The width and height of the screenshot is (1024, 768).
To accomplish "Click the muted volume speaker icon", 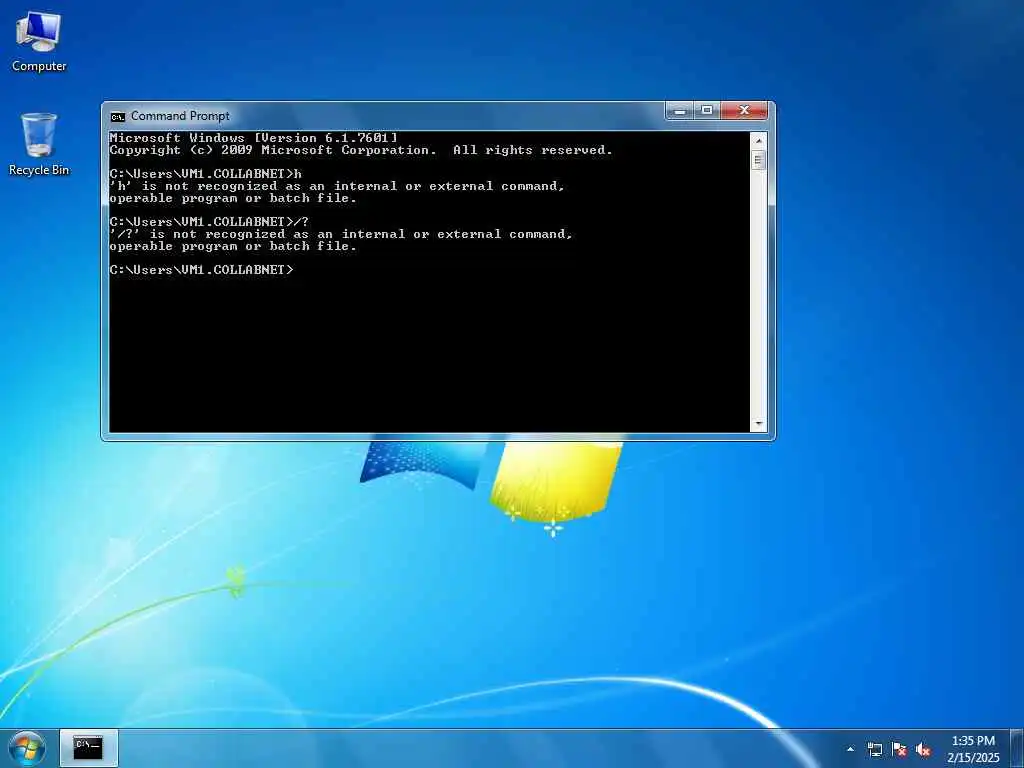I will click(923, 750).
